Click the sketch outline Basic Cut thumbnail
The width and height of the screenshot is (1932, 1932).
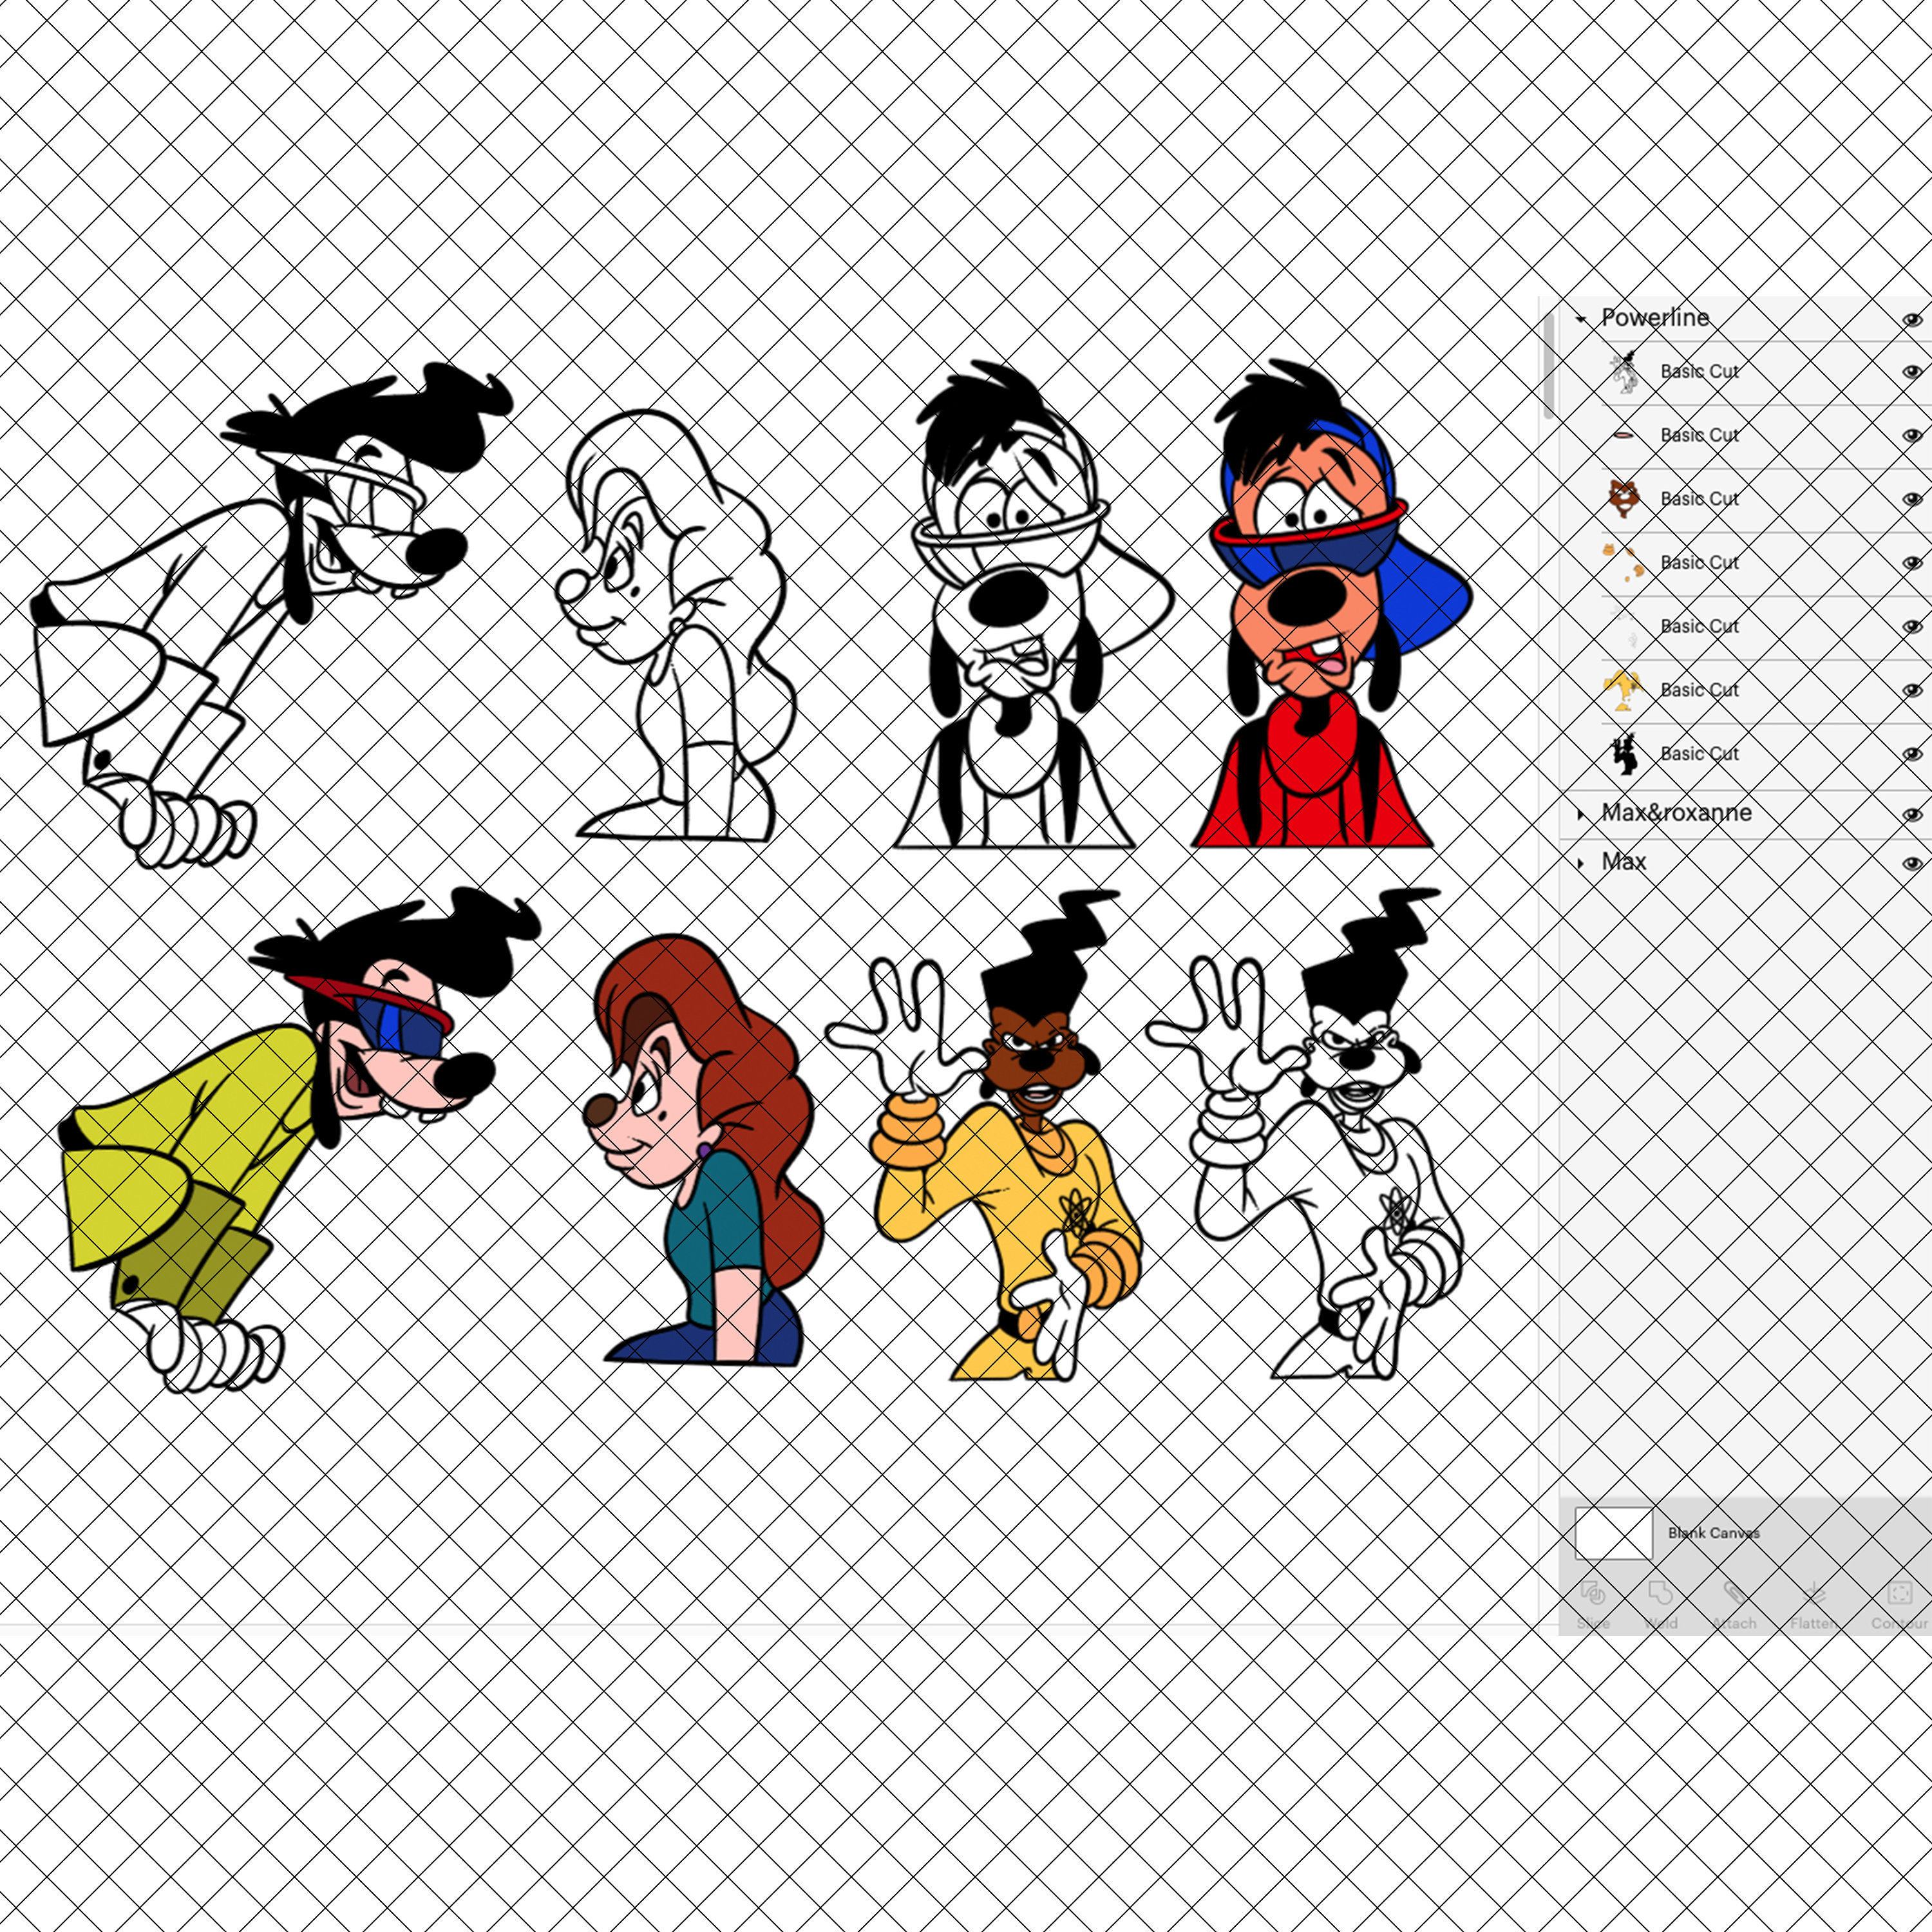[1626, 372]
